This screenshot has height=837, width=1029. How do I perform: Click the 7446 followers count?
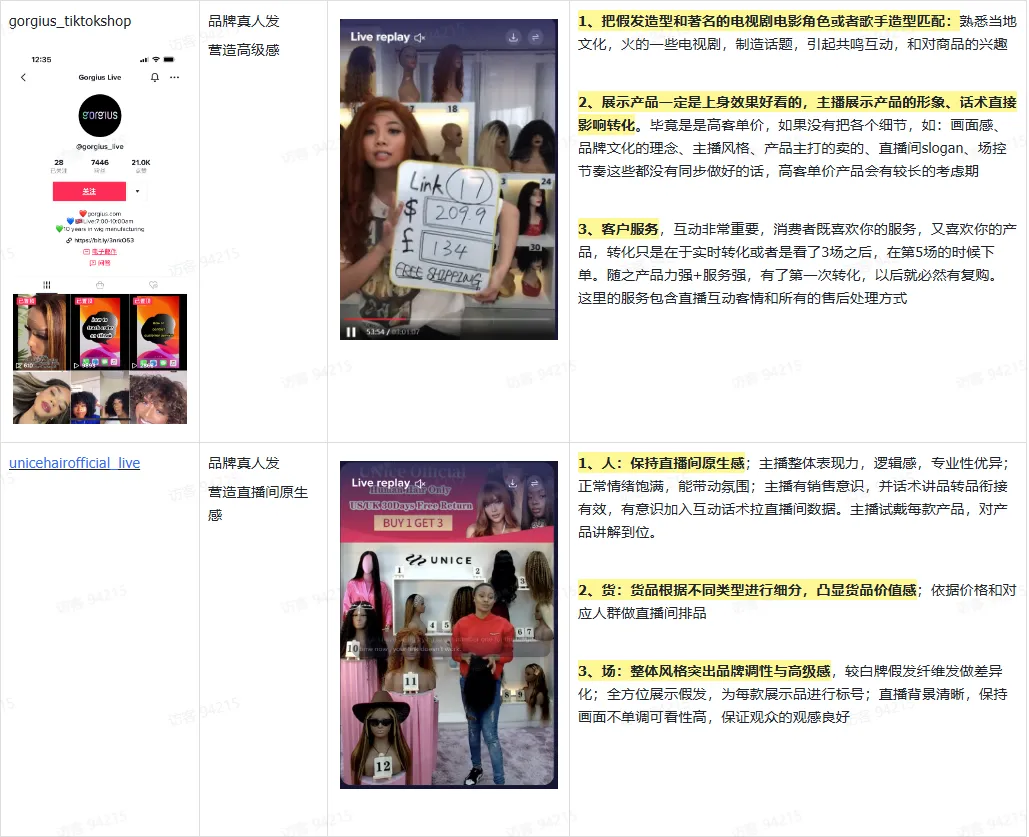click(x=100, y=162)
